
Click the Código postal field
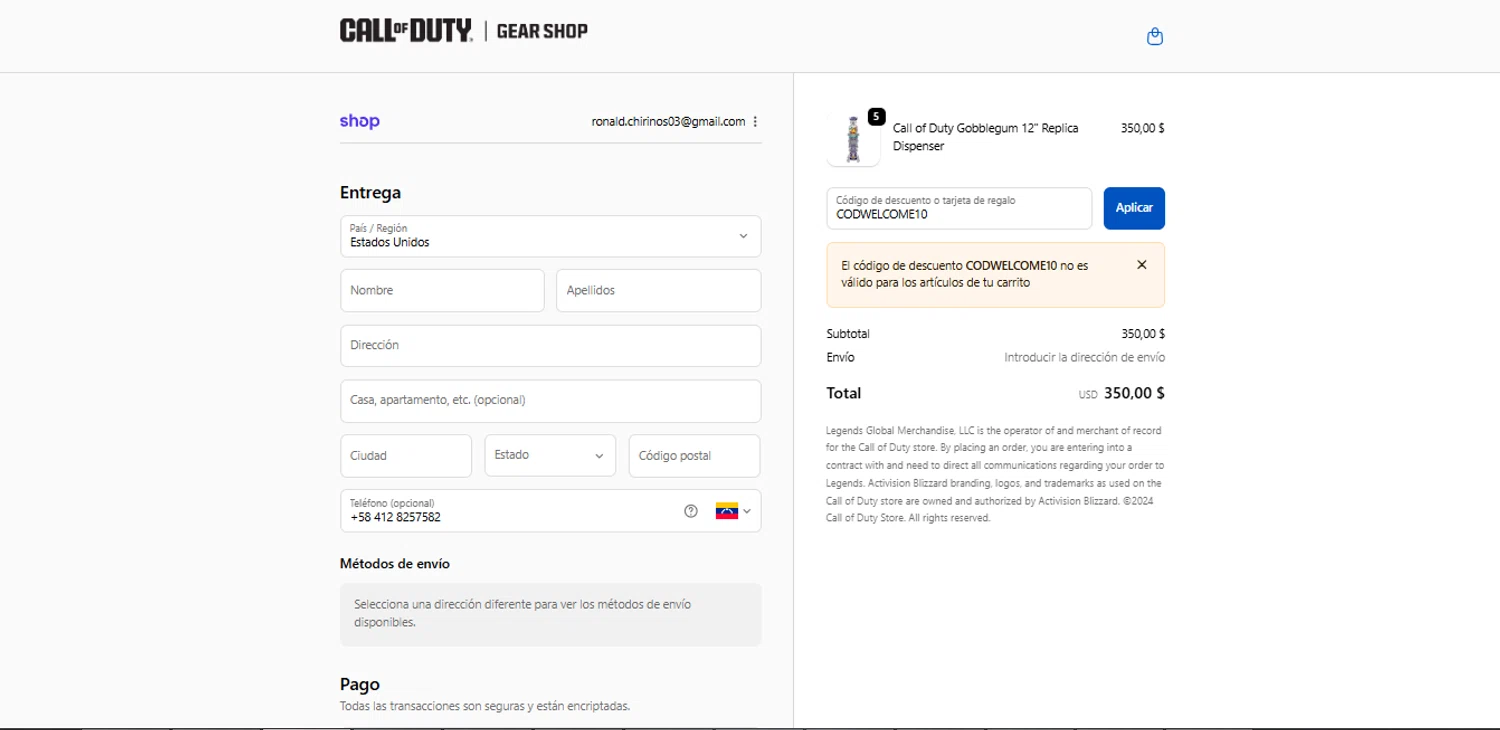[694, 455]
